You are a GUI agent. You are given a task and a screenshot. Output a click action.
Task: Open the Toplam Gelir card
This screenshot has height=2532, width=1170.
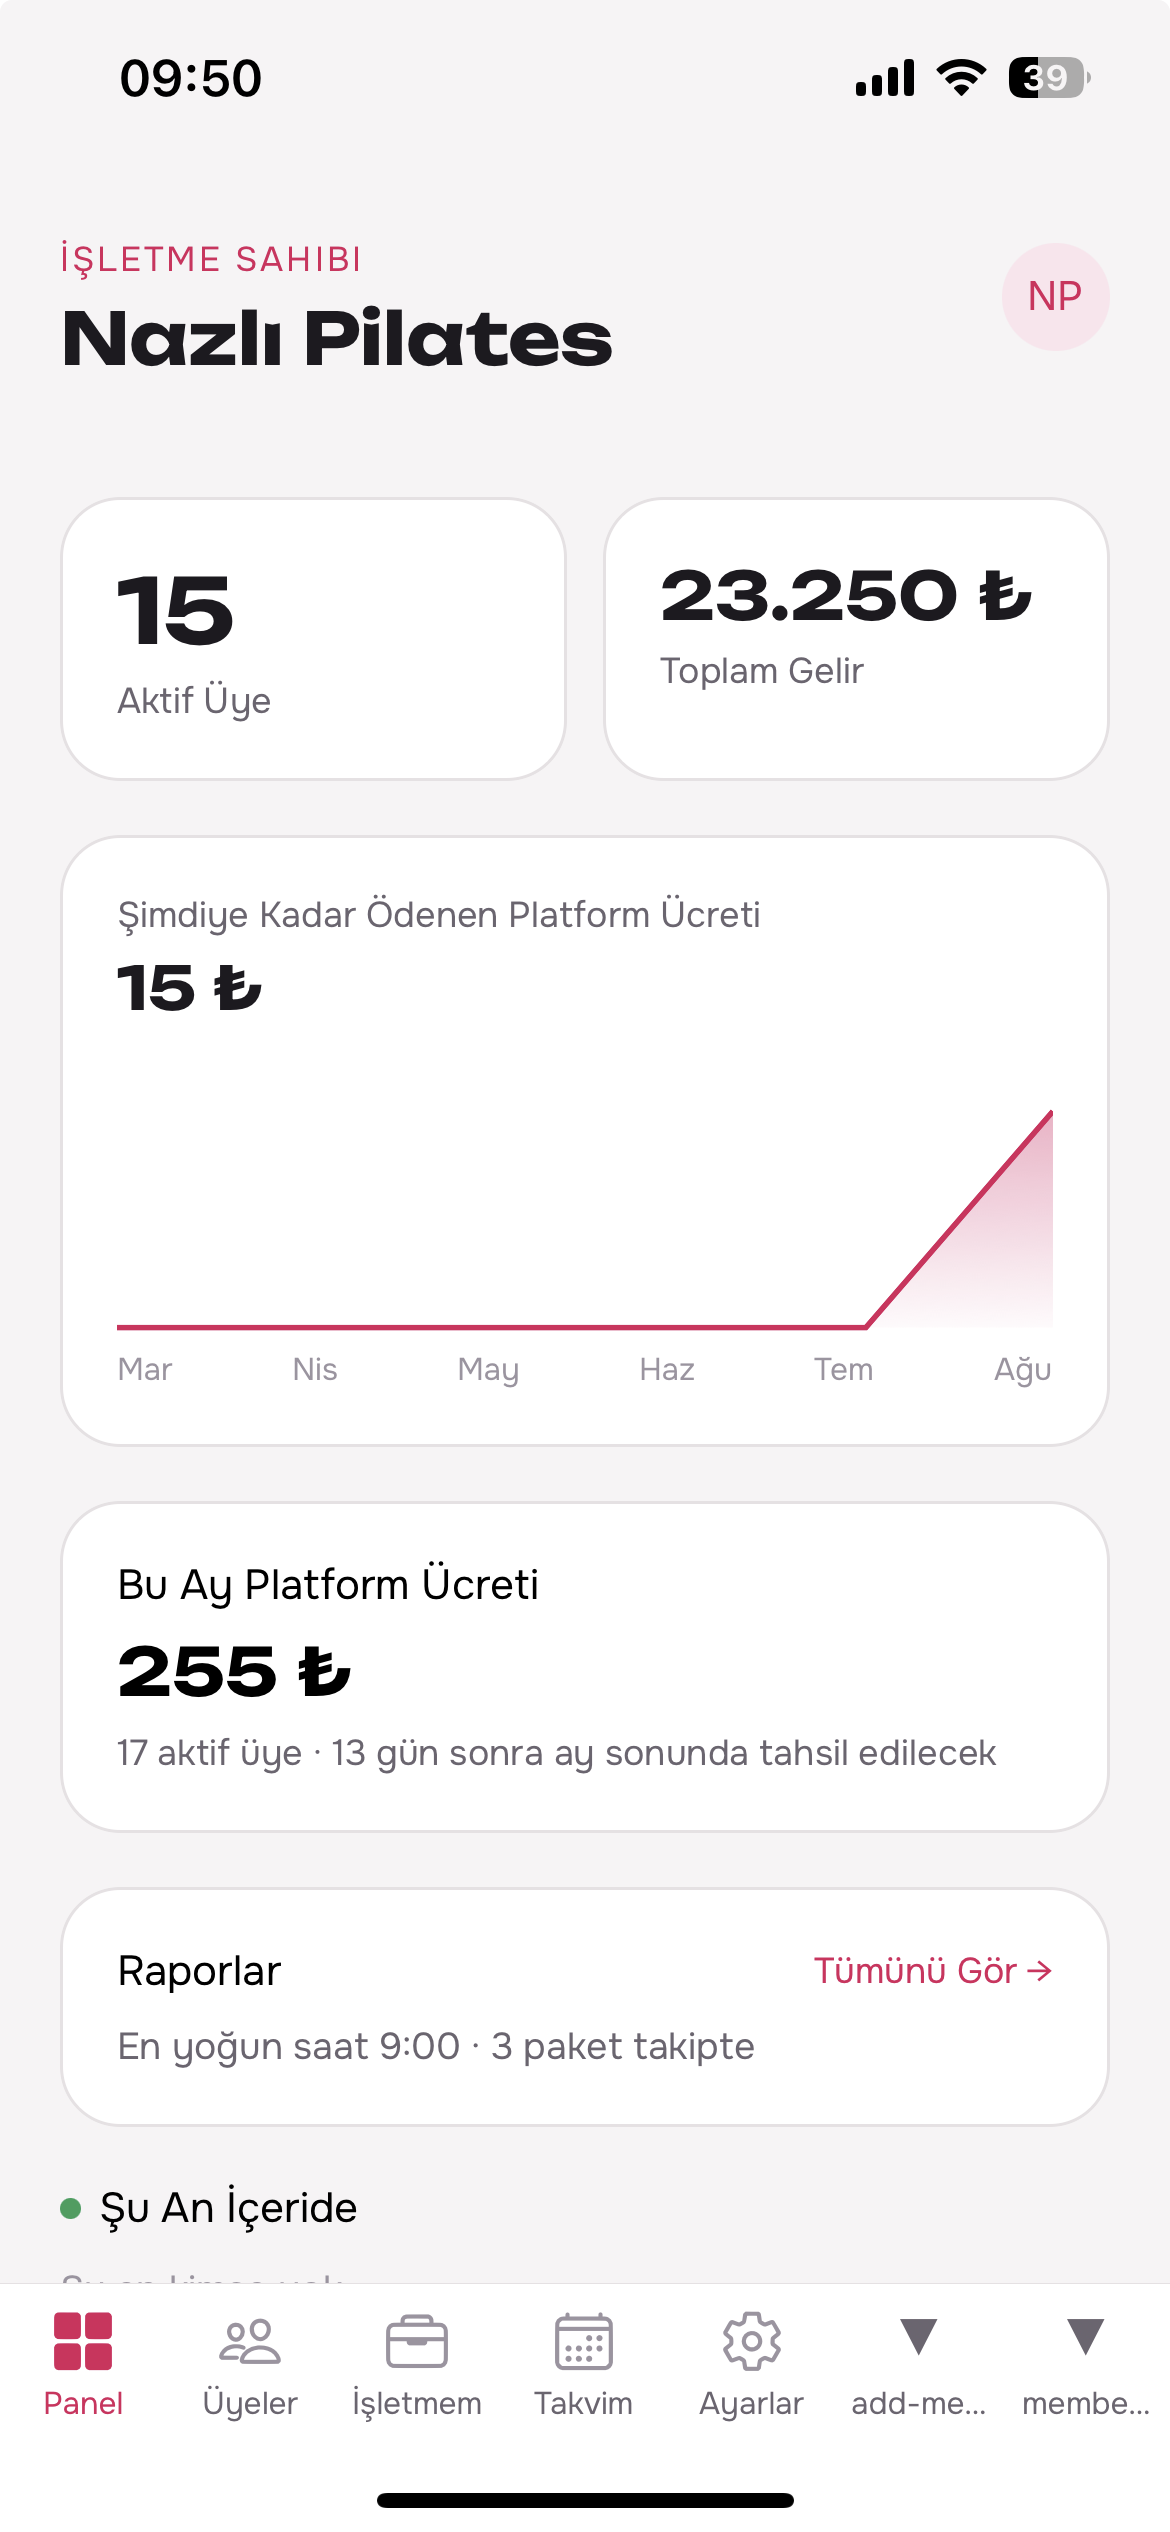click(856, 639)
